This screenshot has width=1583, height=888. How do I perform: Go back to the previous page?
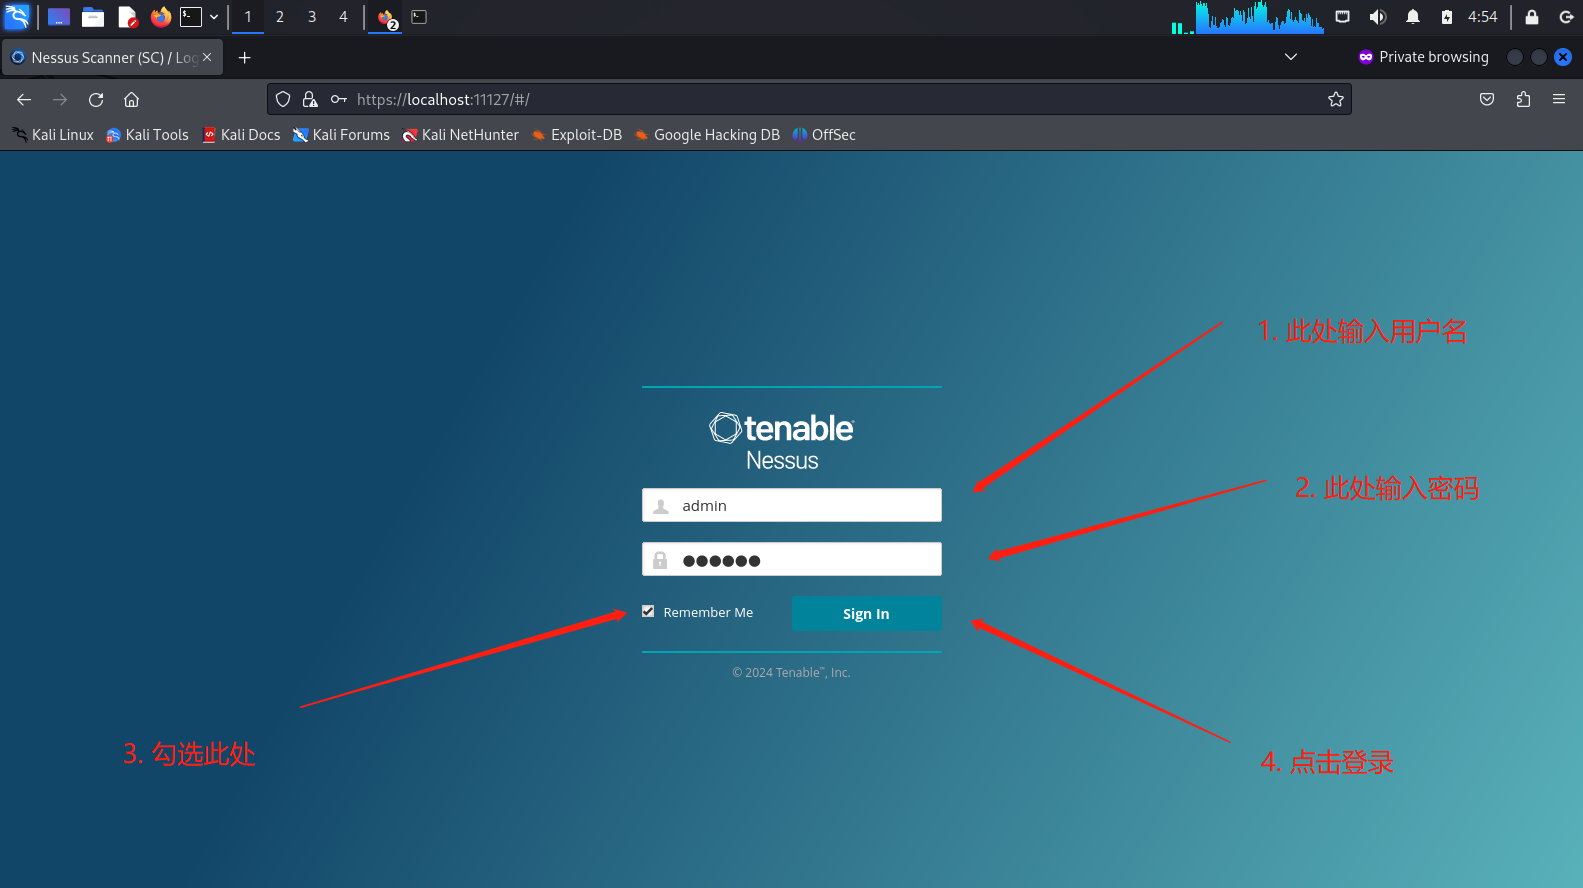click(x=24, y=100)
